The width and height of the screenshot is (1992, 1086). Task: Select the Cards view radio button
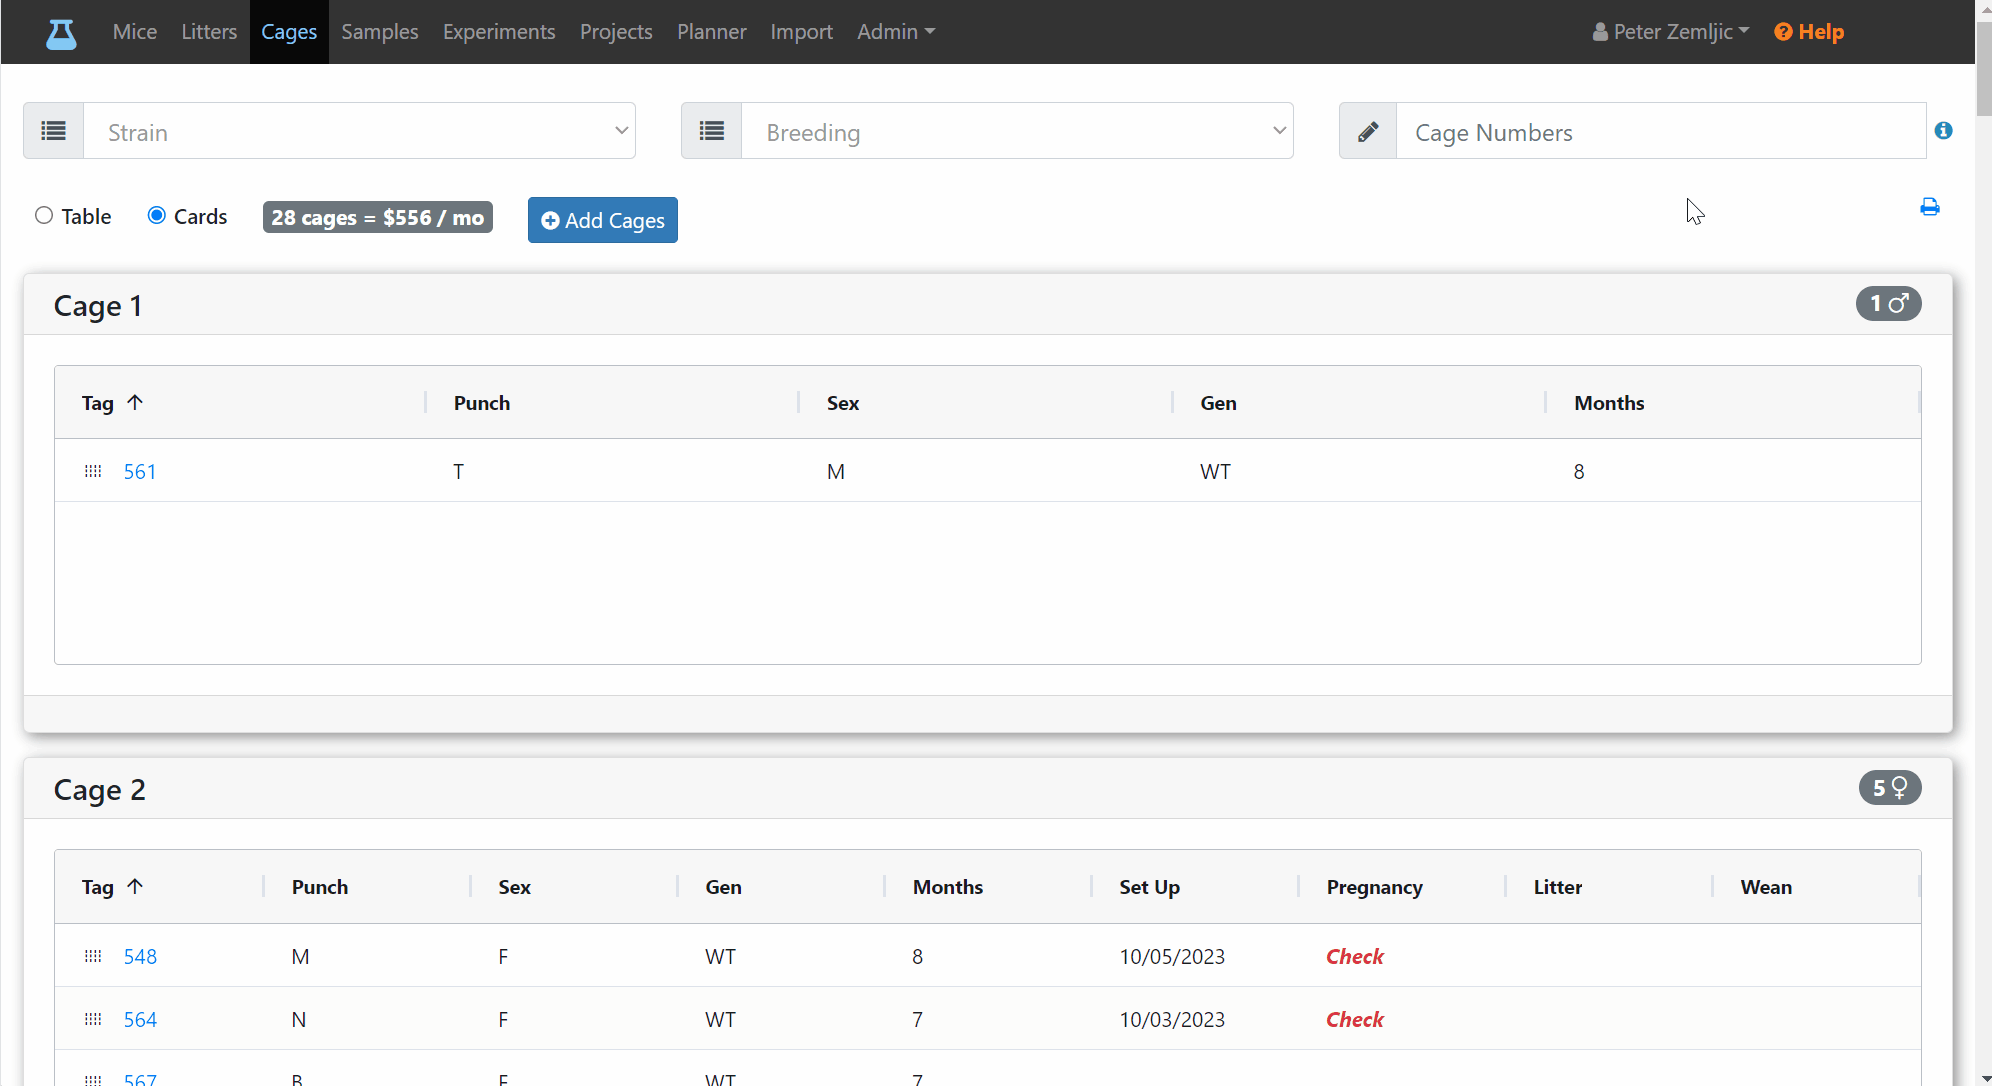(x=156, y=215)
